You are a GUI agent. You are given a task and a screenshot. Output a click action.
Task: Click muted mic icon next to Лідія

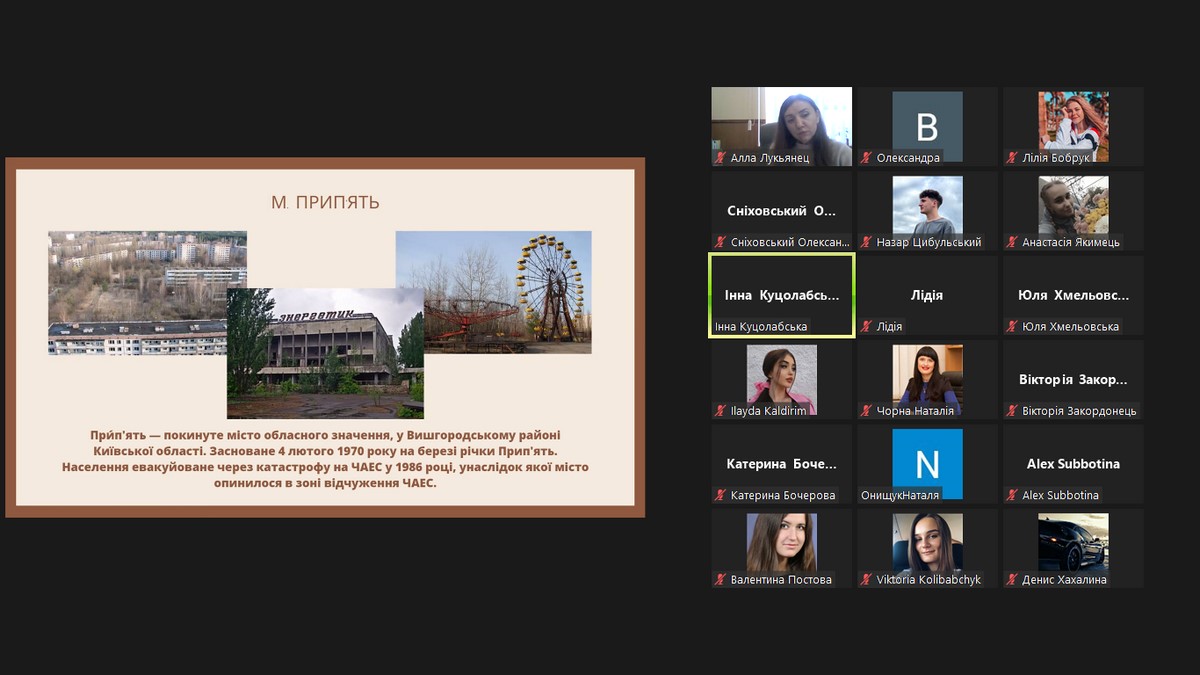(x=866, y=327)
